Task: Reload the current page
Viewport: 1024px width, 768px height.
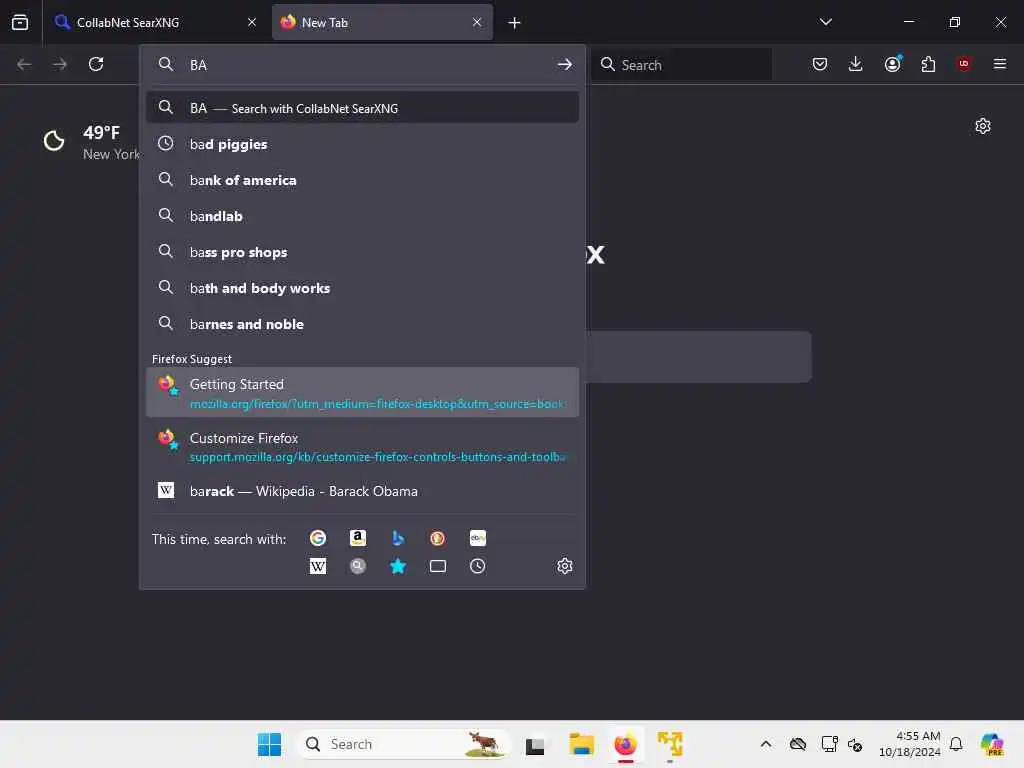Action: tap(96, 64)
